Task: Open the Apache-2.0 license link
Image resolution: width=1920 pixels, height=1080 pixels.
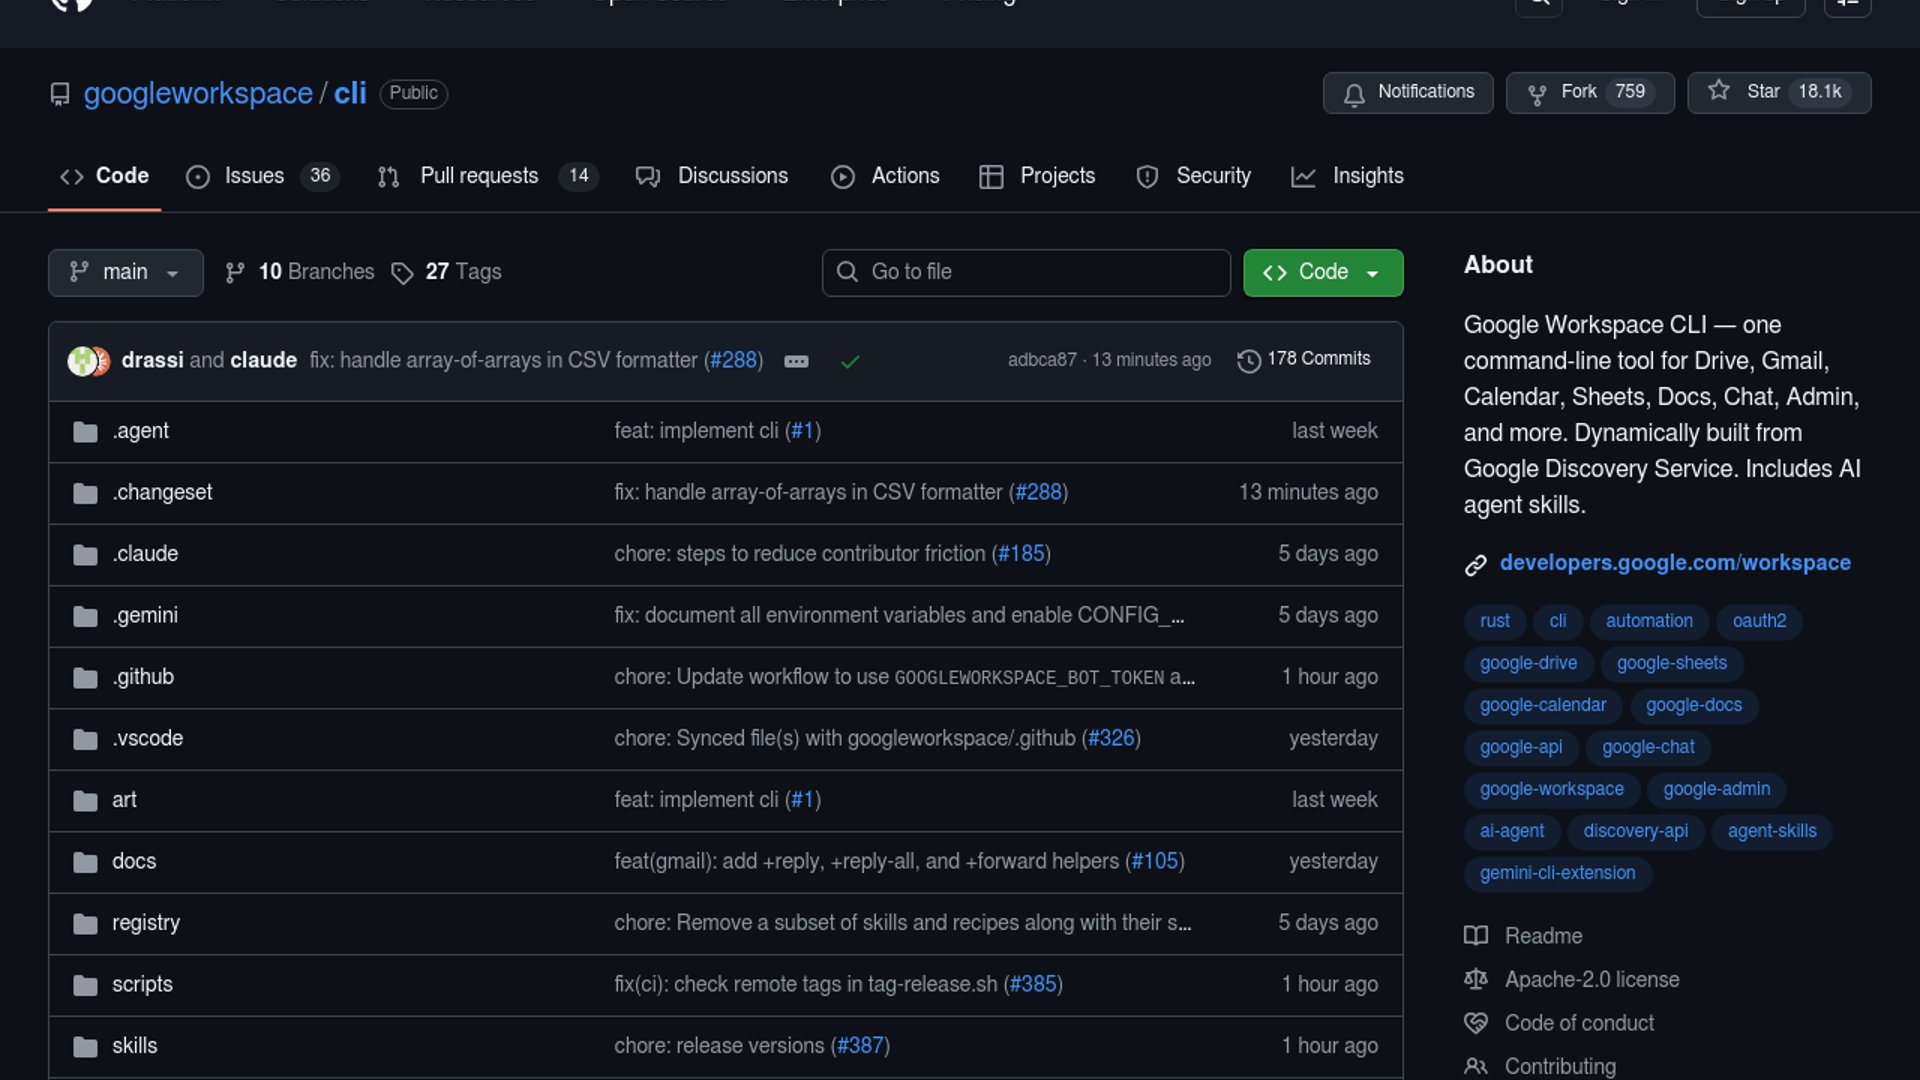Action: pos(1591,980)
